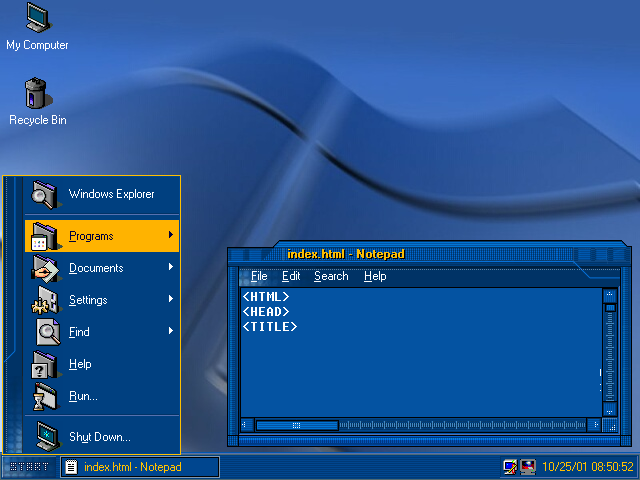Choose the Shut Down... label
Image resolution: width=640 pixels, height=480 pixels.
pyautogui.click(x=100, y=437)
